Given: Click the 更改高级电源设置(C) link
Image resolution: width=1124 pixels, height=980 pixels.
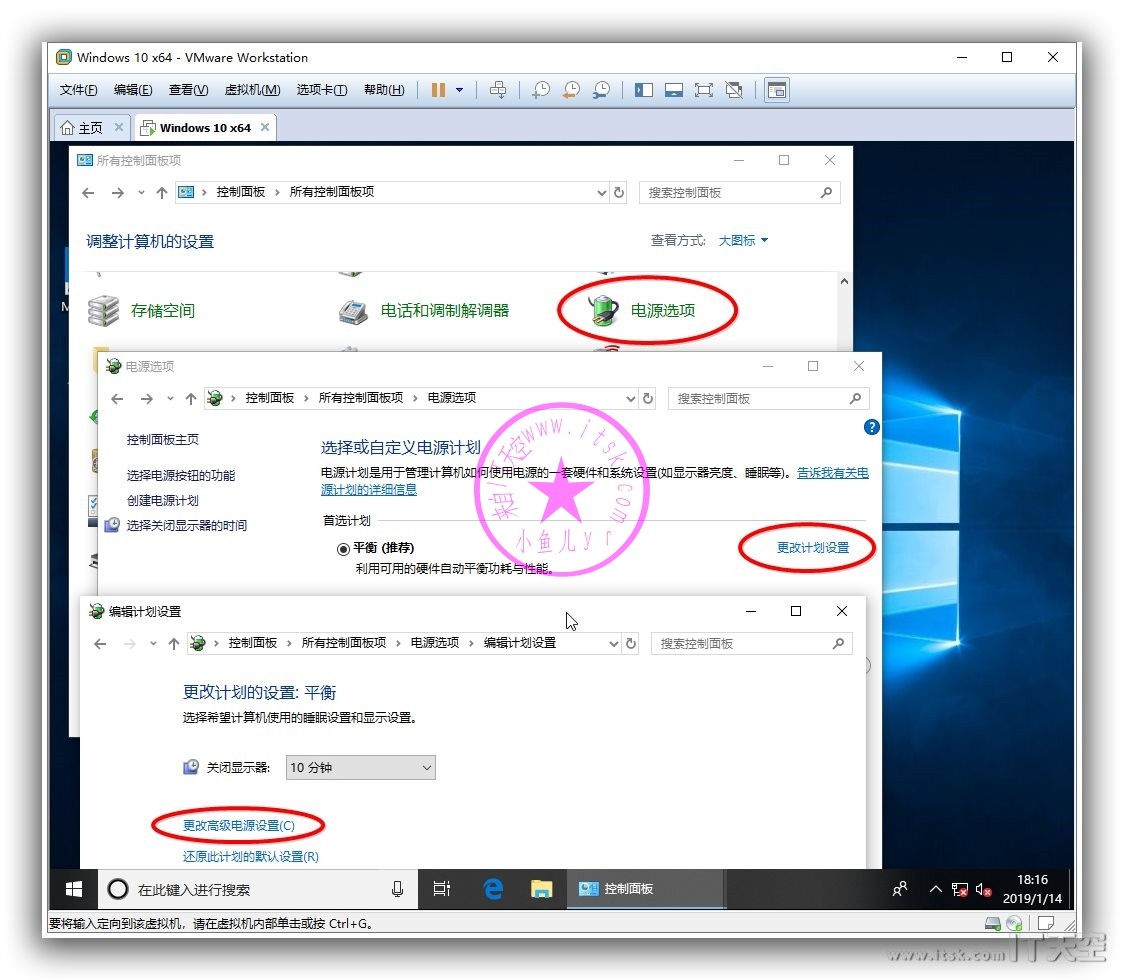Looking at the screenshot, I should point(239,826).
